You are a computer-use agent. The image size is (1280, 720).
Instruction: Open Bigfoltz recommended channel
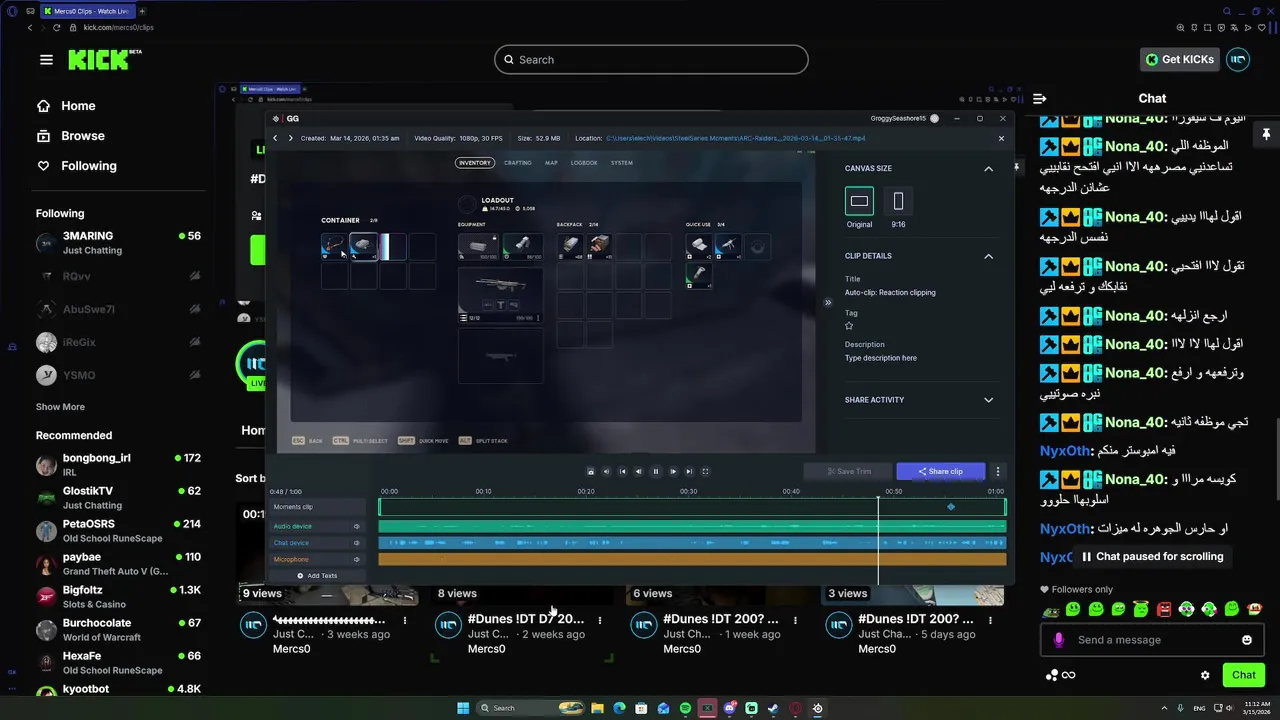point(118,597)
